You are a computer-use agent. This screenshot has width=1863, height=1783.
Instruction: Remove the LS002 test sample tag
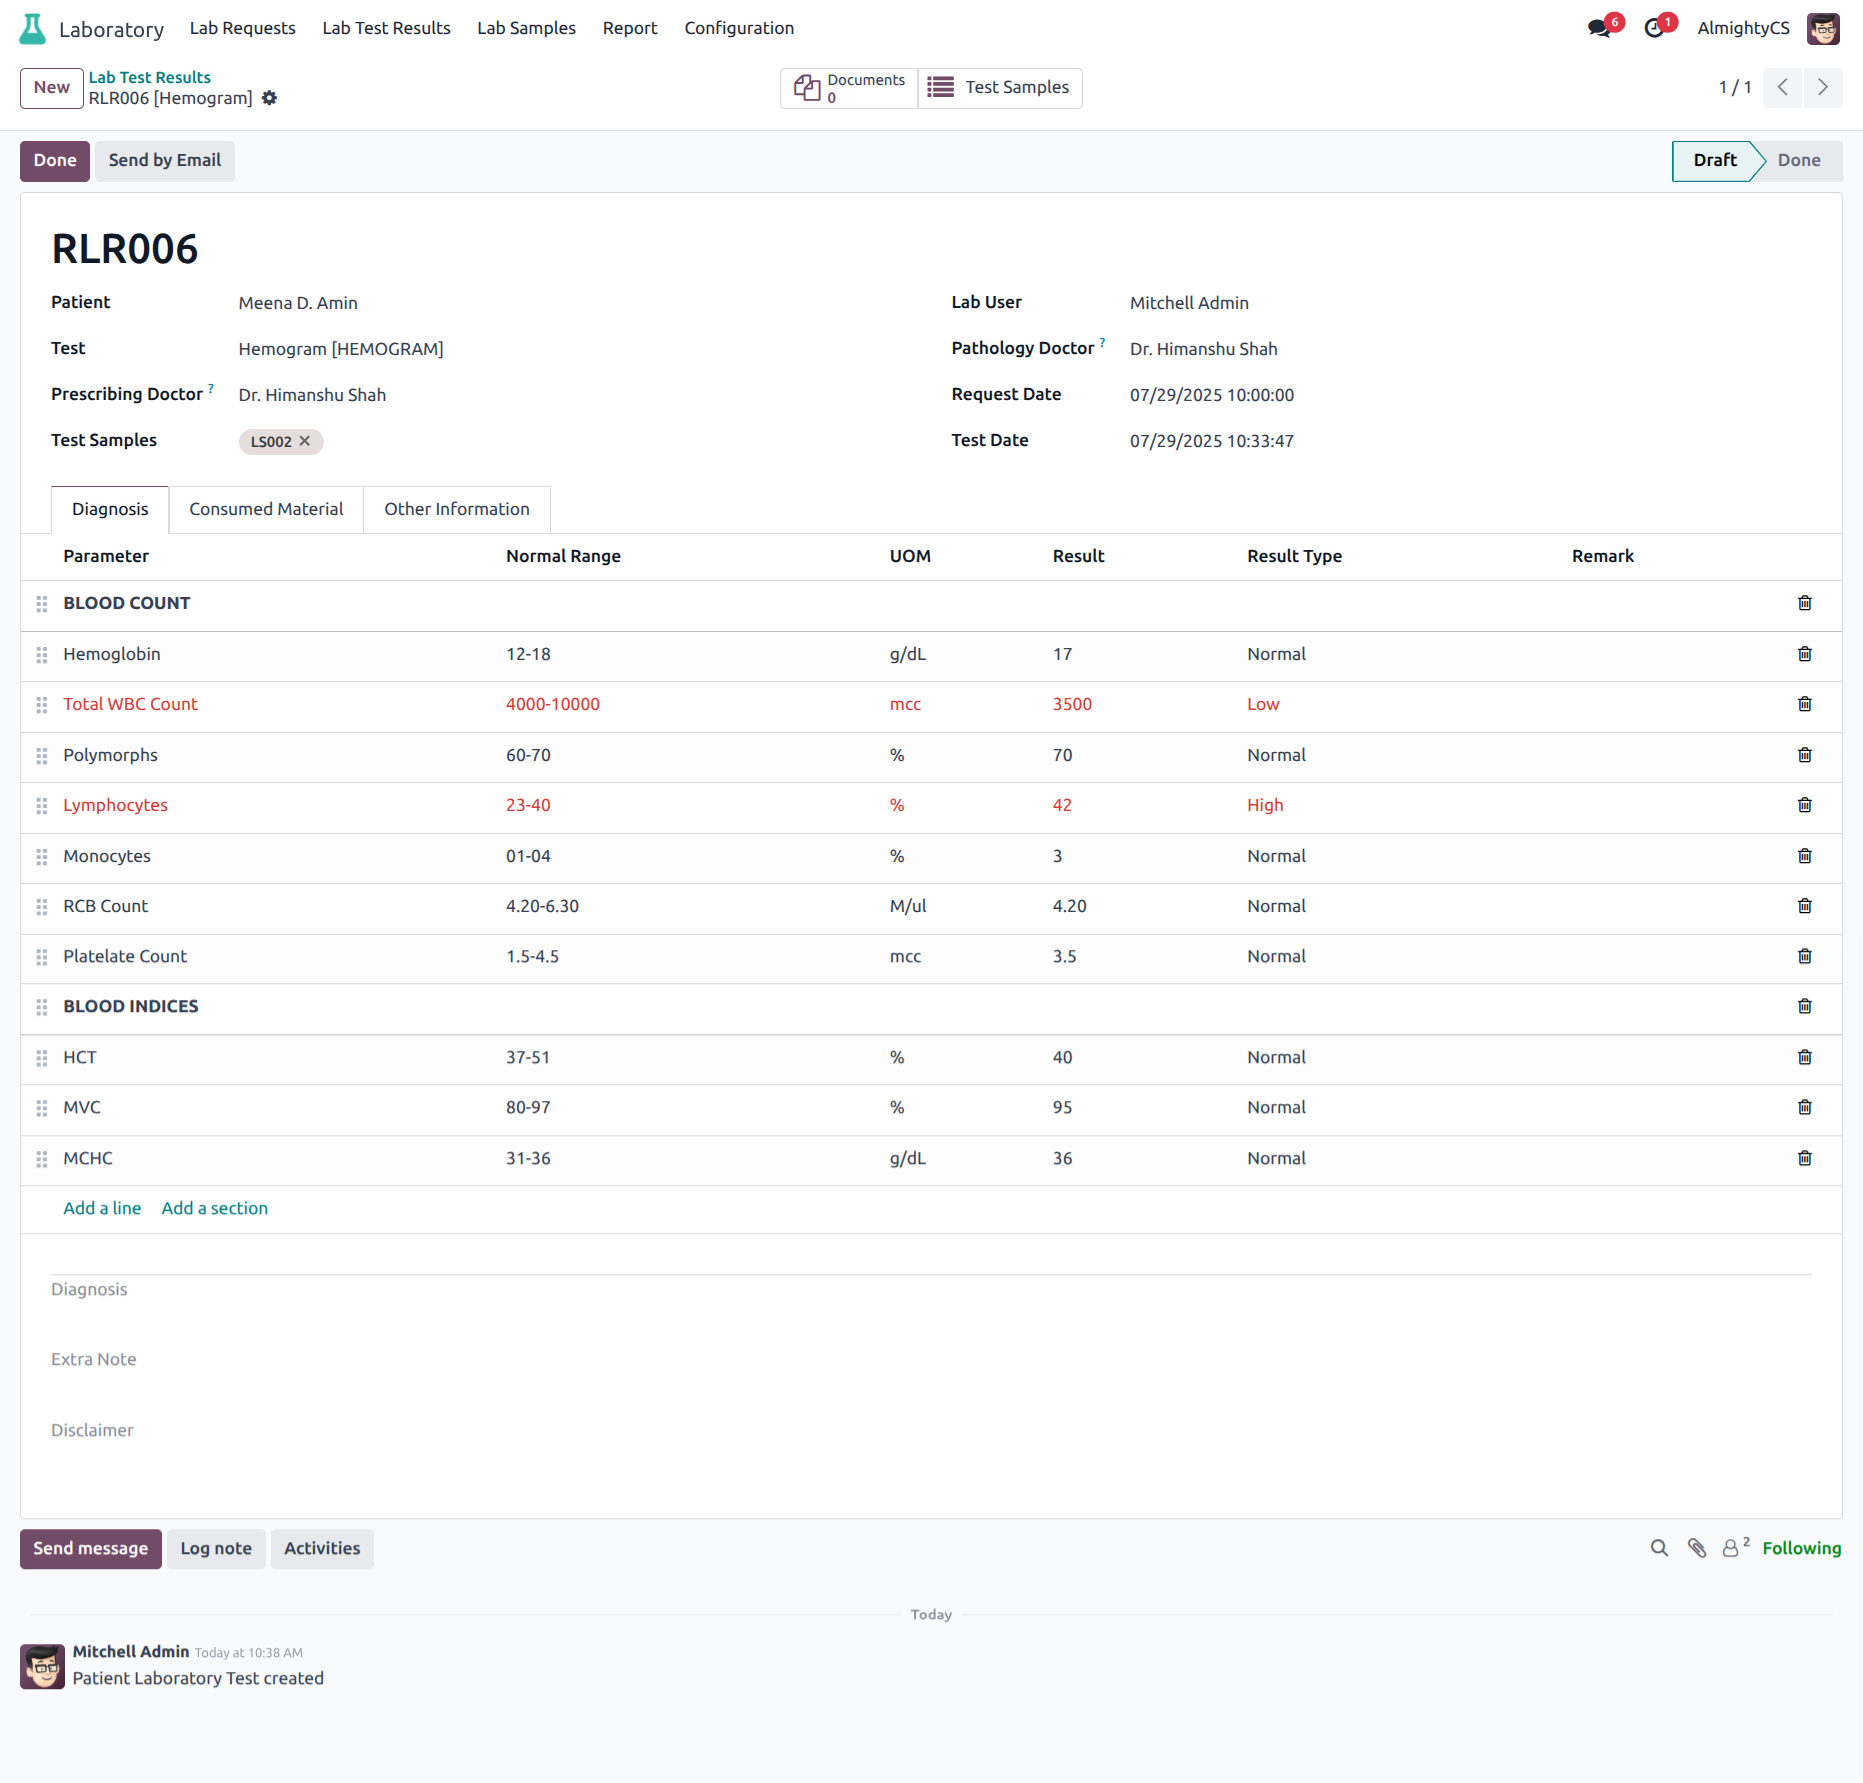click(x=305, y=441)
